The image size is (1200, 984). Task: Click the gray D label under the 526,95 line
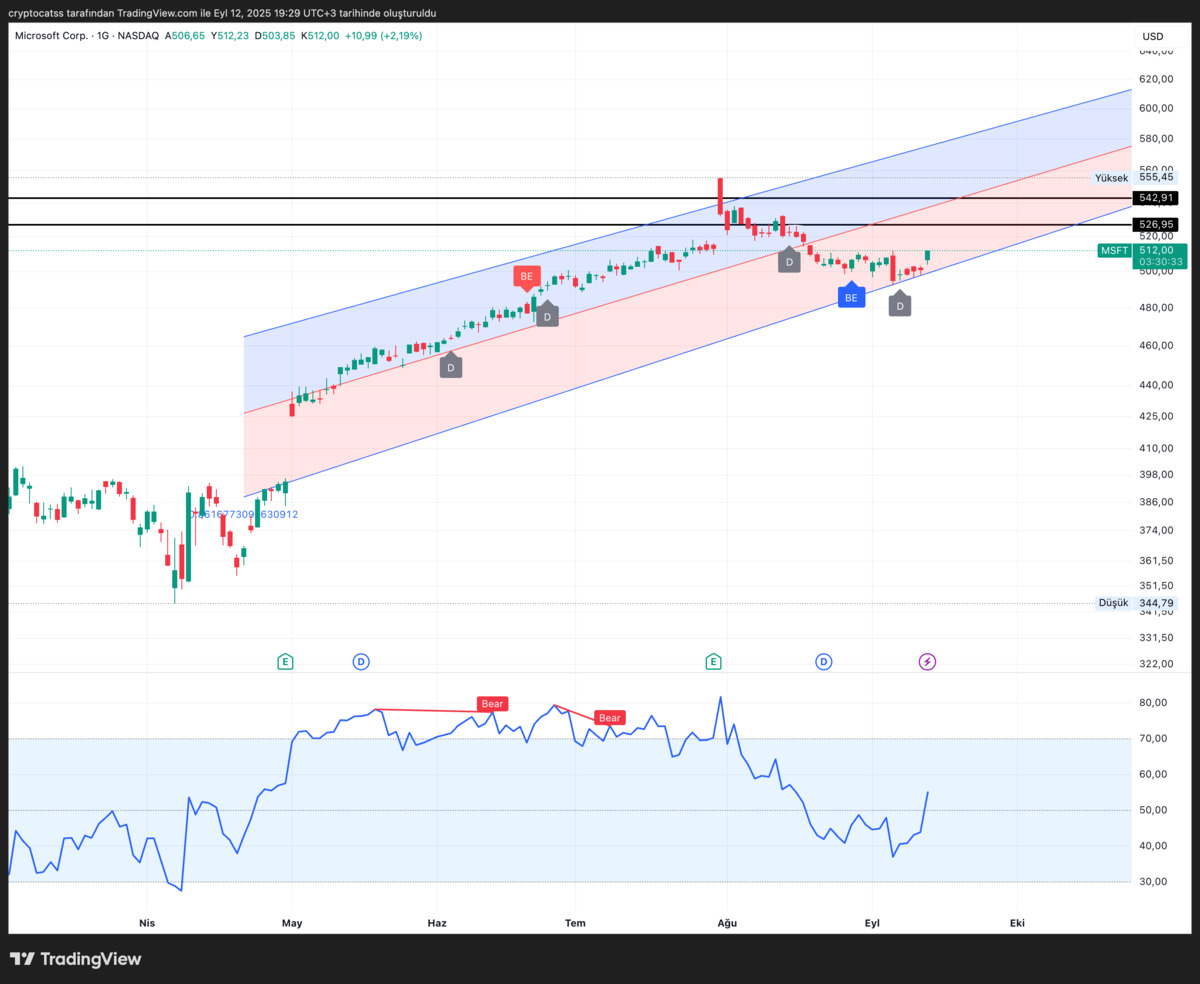(789, 260)
